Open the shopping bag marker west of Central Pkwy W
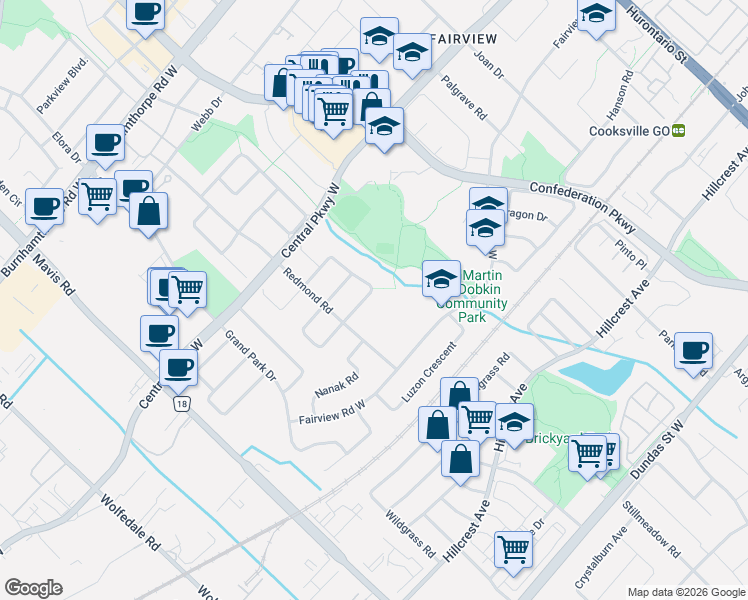This screenshot has height=600, width=748. tap(148, 213)
